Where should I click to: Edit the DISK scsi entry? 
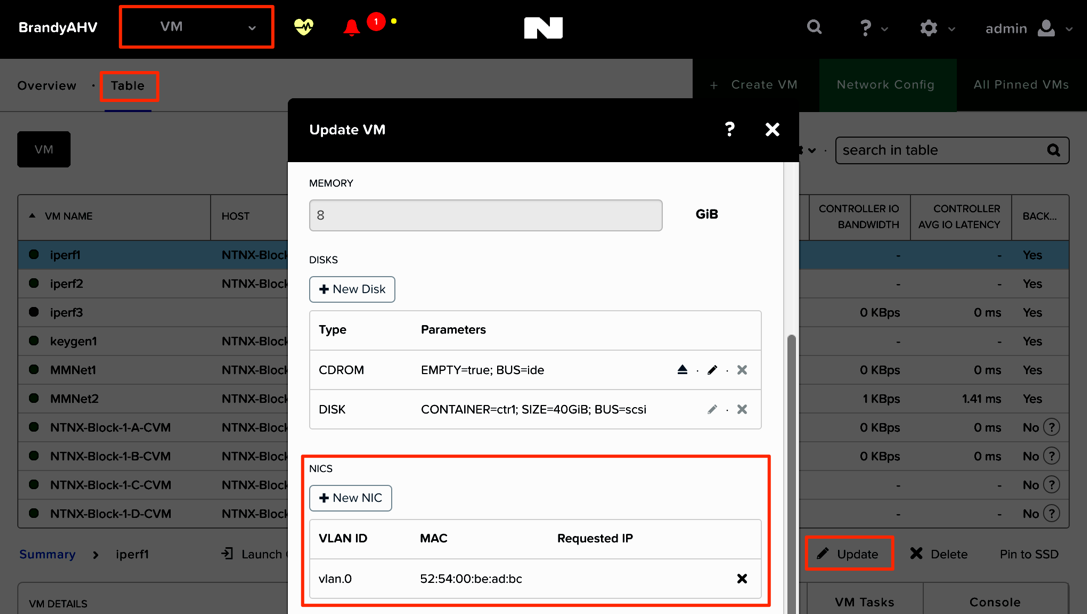712,409
